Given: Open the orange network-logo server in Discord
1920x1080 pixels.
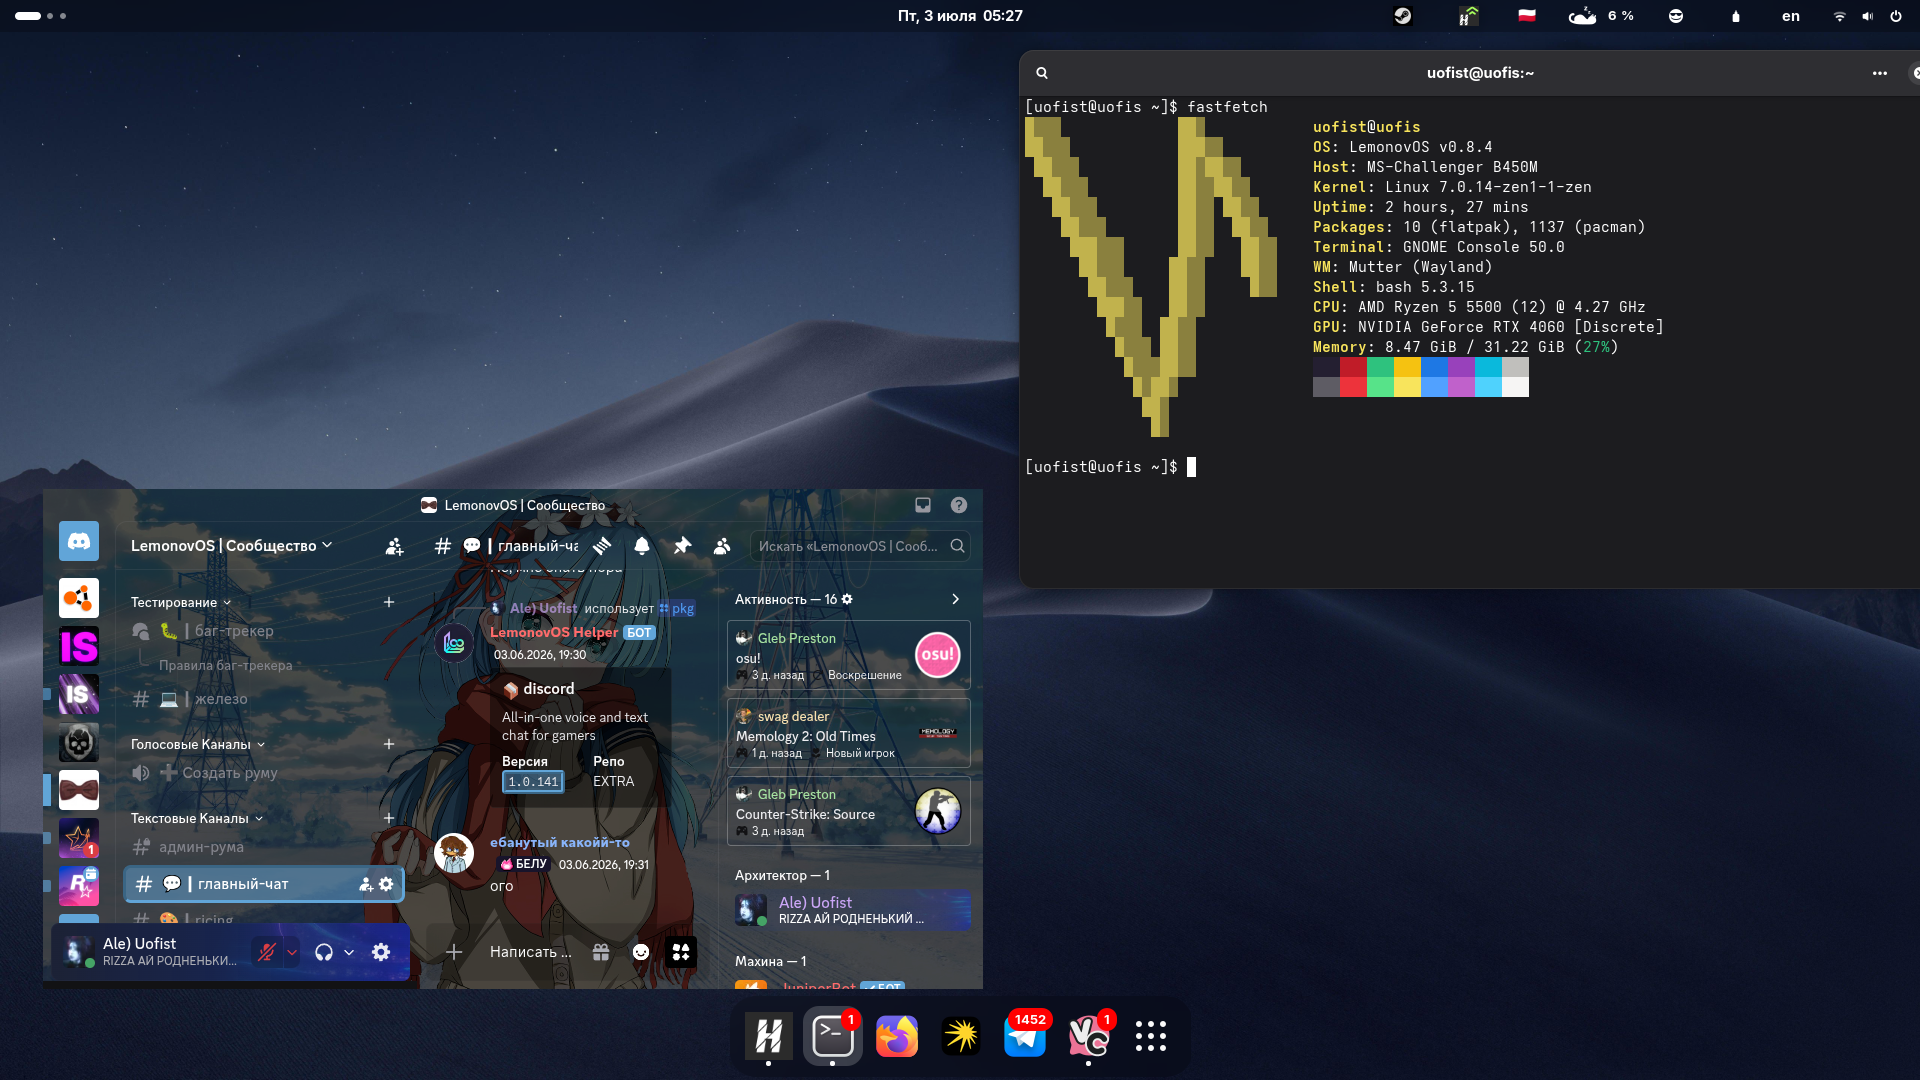Looking at the screenshot, I should click(79, 598).
